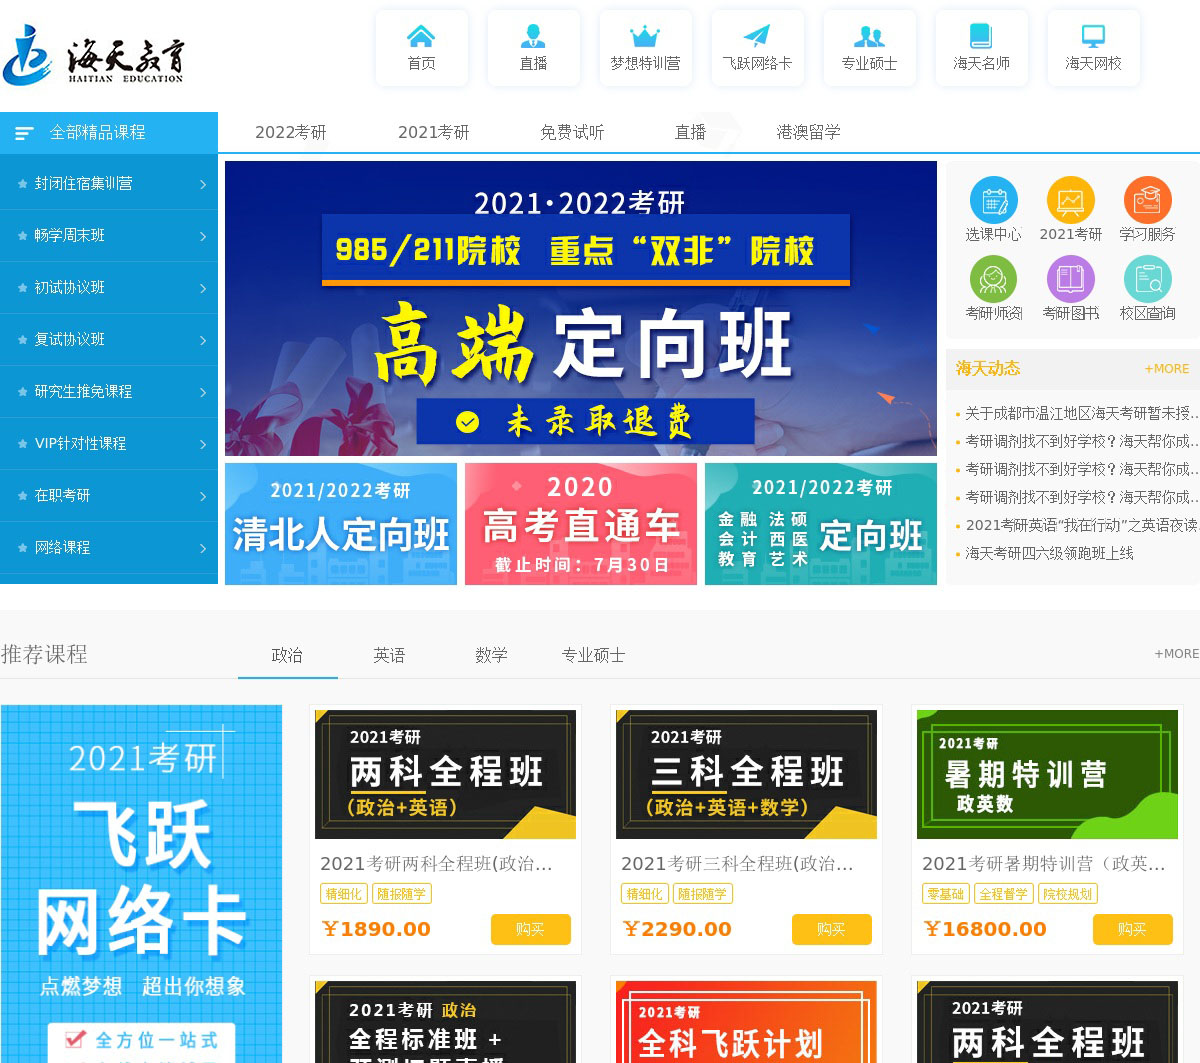
Task: Switch to the 数学 course tab
Action: [x=491, y=655]
